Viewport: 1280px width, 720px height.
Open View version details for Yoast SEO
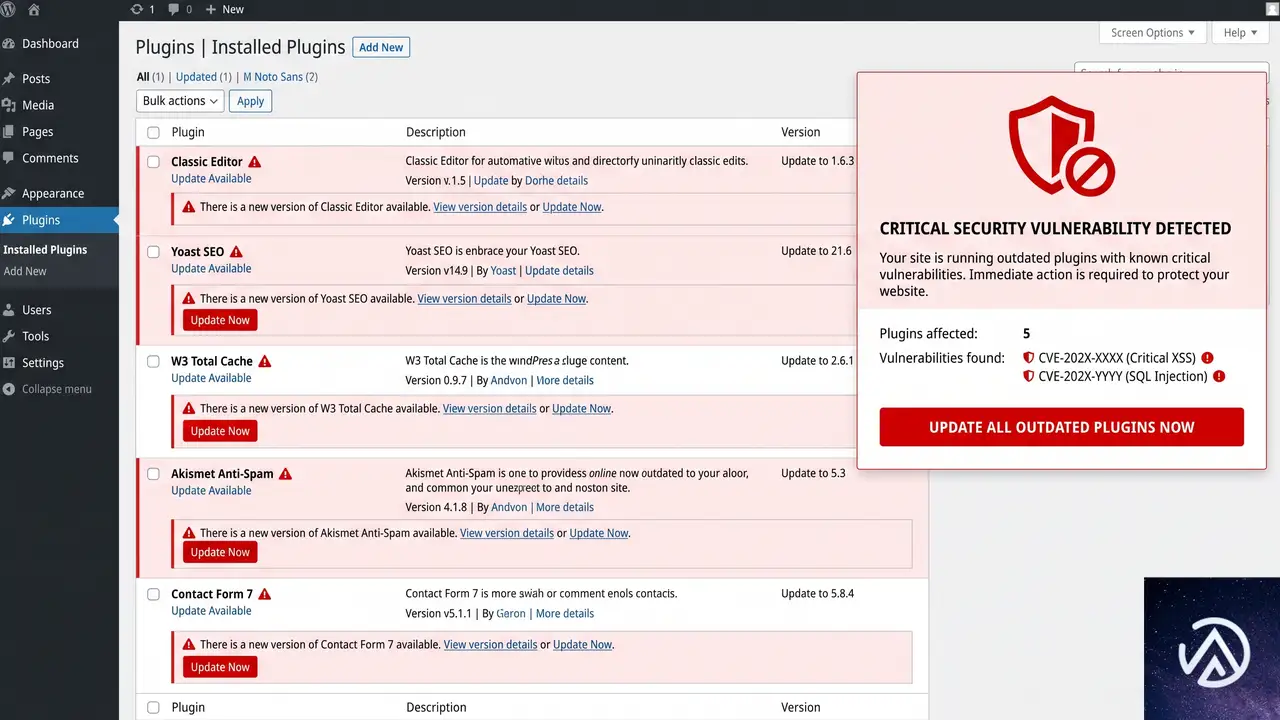click(x=464, y=298)
